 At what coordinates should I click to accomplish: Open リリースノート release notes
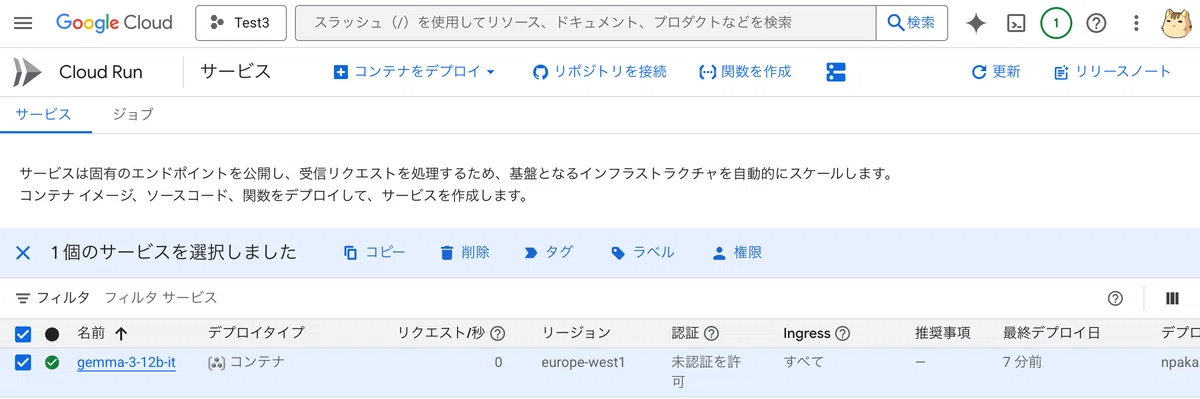coord(1113,72)
